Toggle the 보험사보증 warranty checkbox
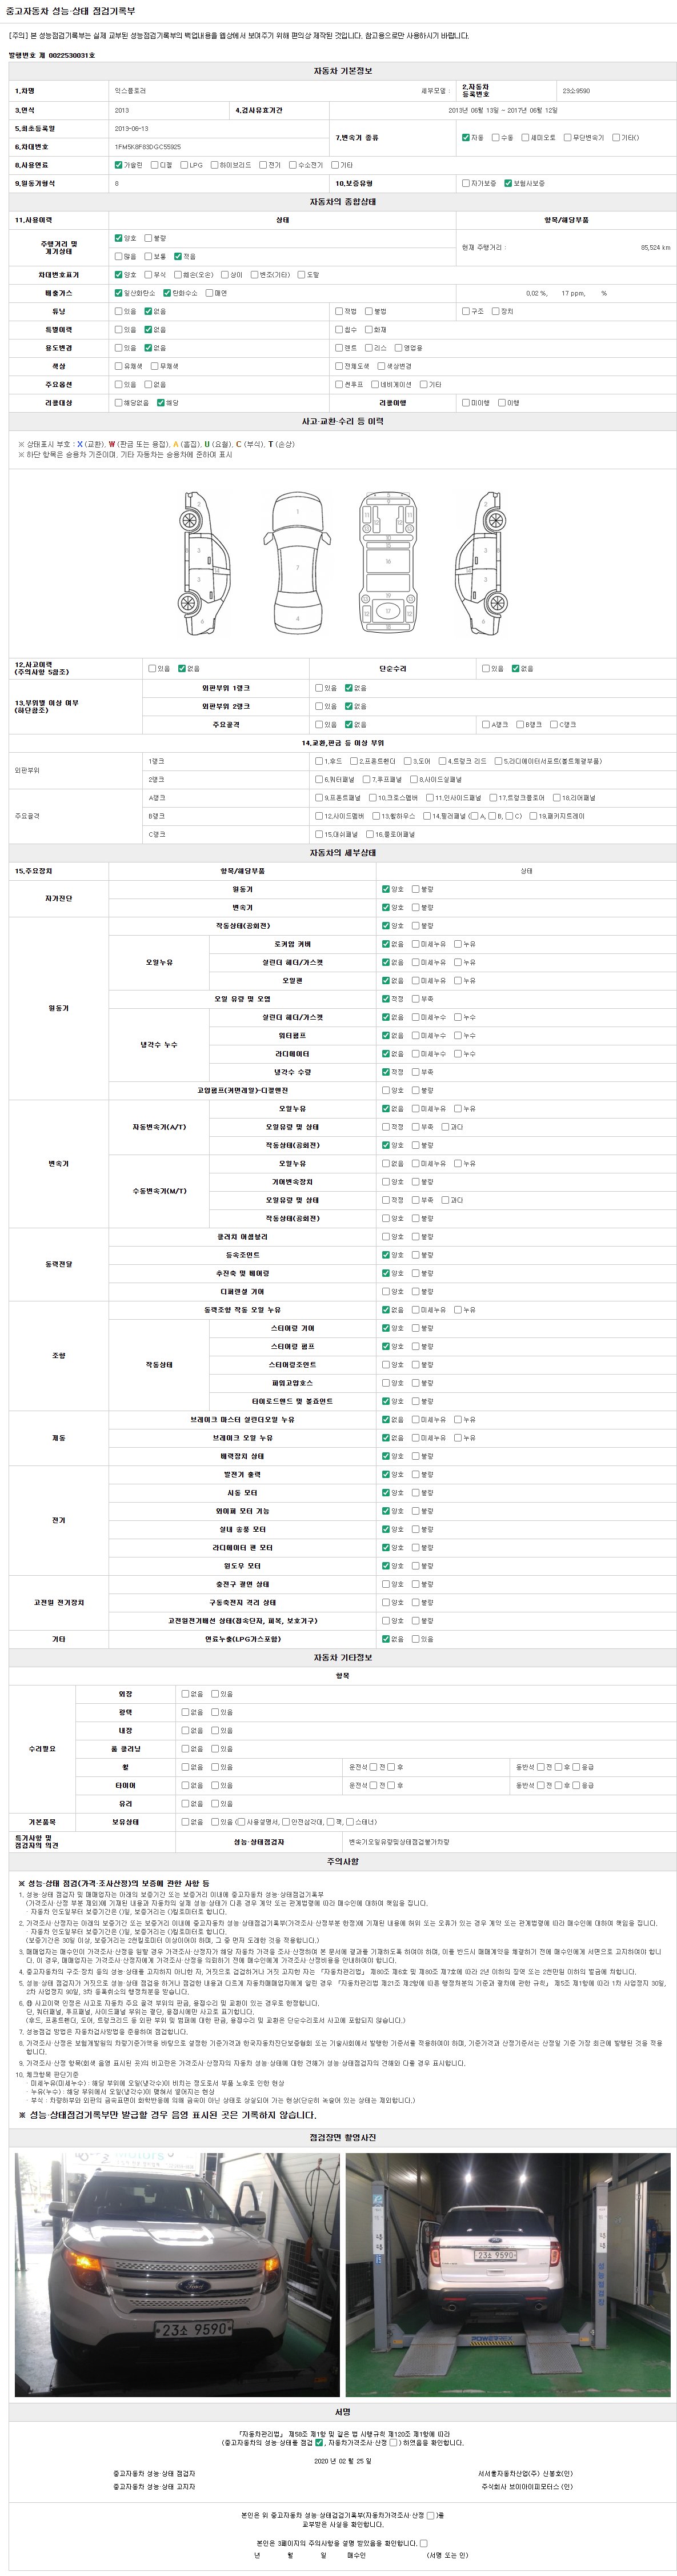Screen dimensions: 677x2576 pos(508,184)
